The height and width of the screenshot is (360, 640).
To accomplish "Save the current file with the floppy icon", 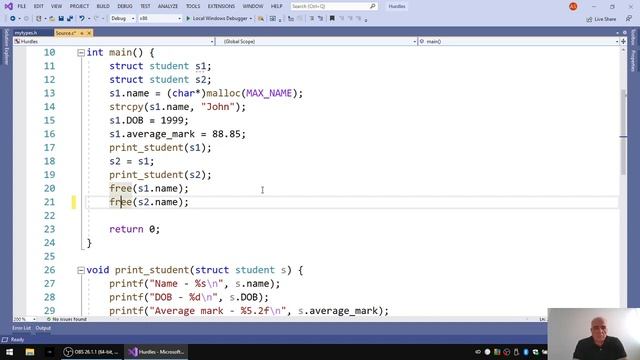I will pyautogui.click(x=61, y=18).
